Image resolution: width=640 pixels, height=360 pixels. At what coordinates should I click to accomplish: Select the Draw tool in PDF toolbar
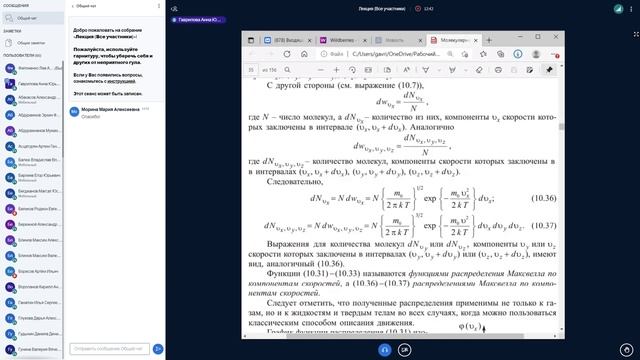pyautogui.click(x=425, y=70)
